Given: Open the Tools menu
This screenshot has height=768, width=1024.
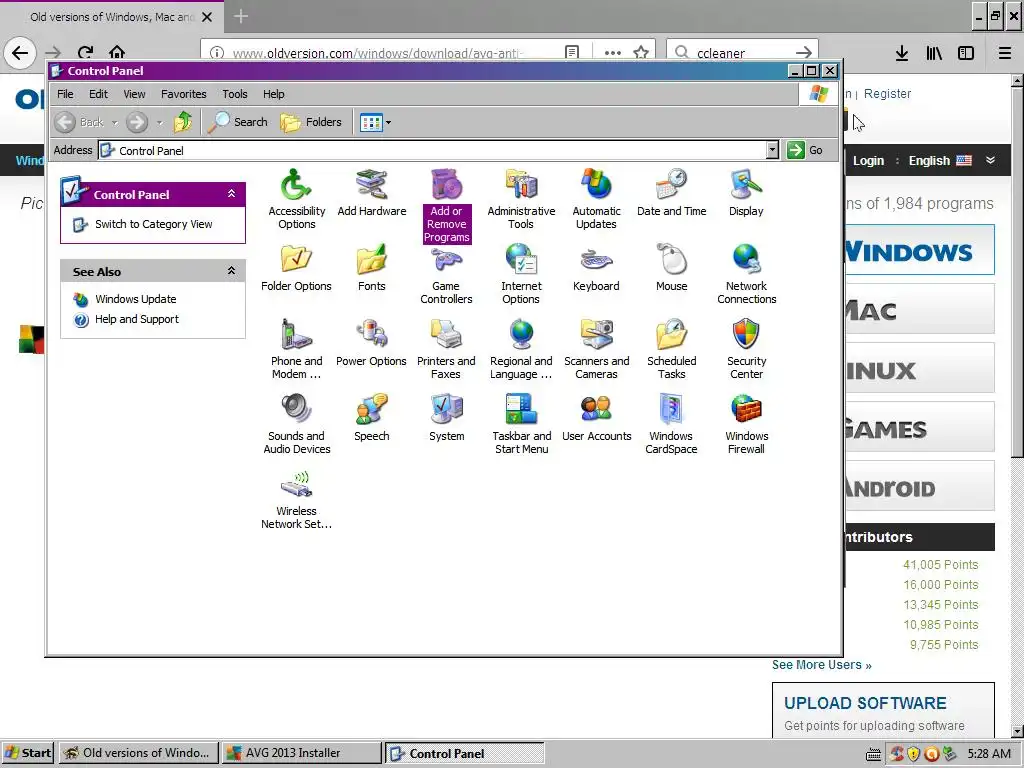Looking at the screenshot, I should click(234, 94).
